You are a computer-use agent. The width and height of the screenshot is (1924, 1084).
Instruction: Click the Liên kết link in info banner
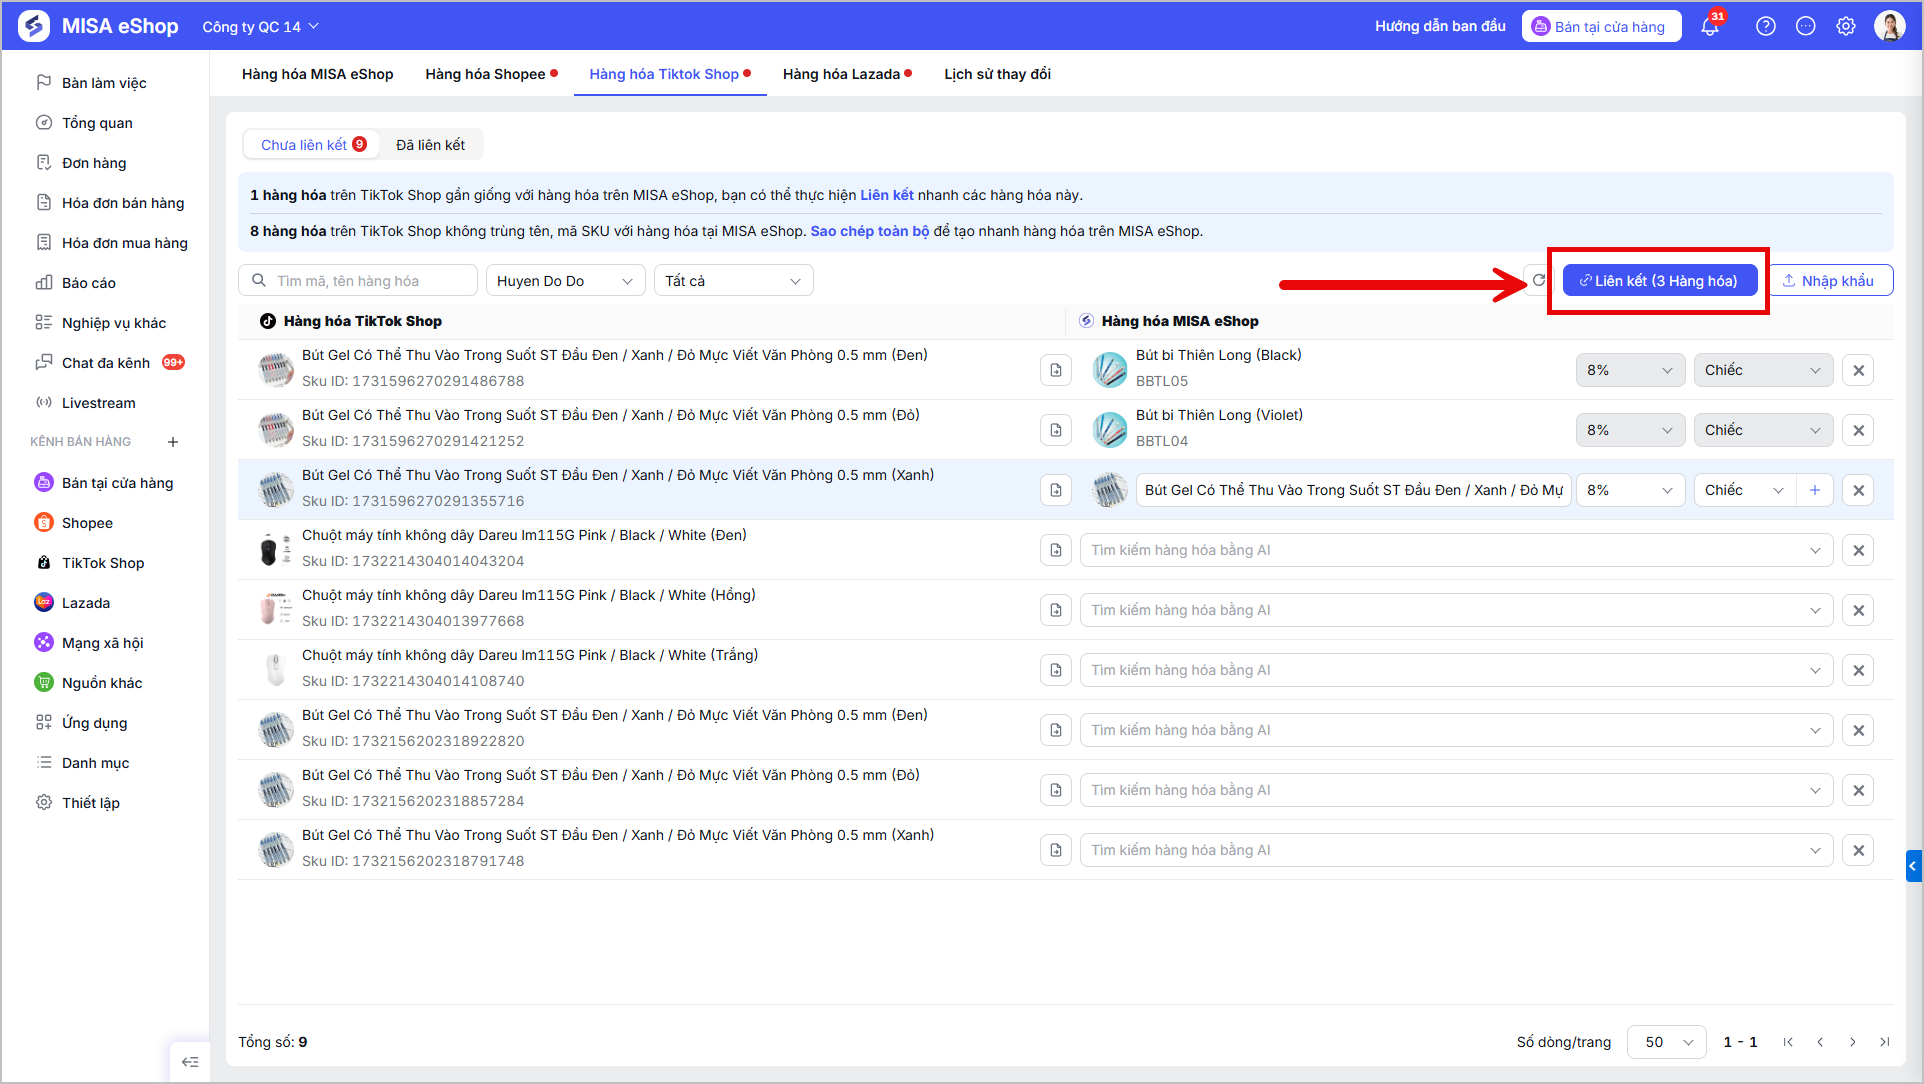coord(887,195)
